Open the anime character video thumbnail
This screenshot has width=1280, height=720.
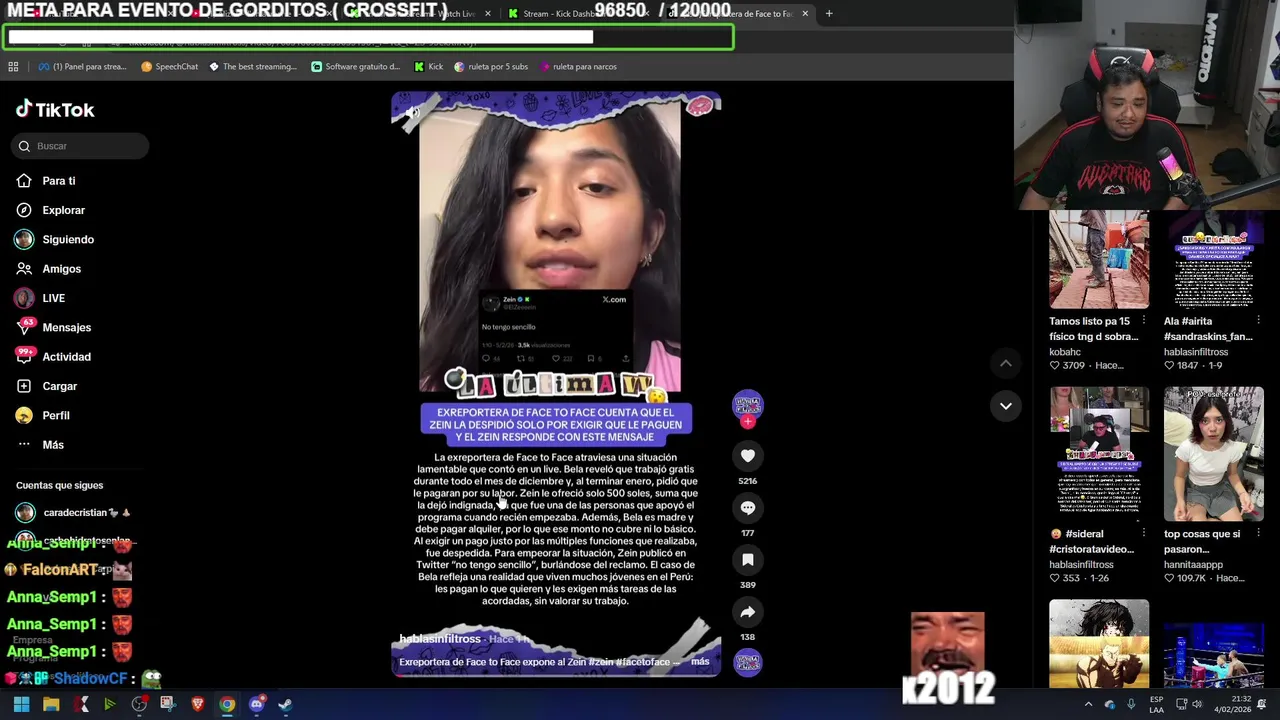pyautogui.click(x=1099, y=644)
